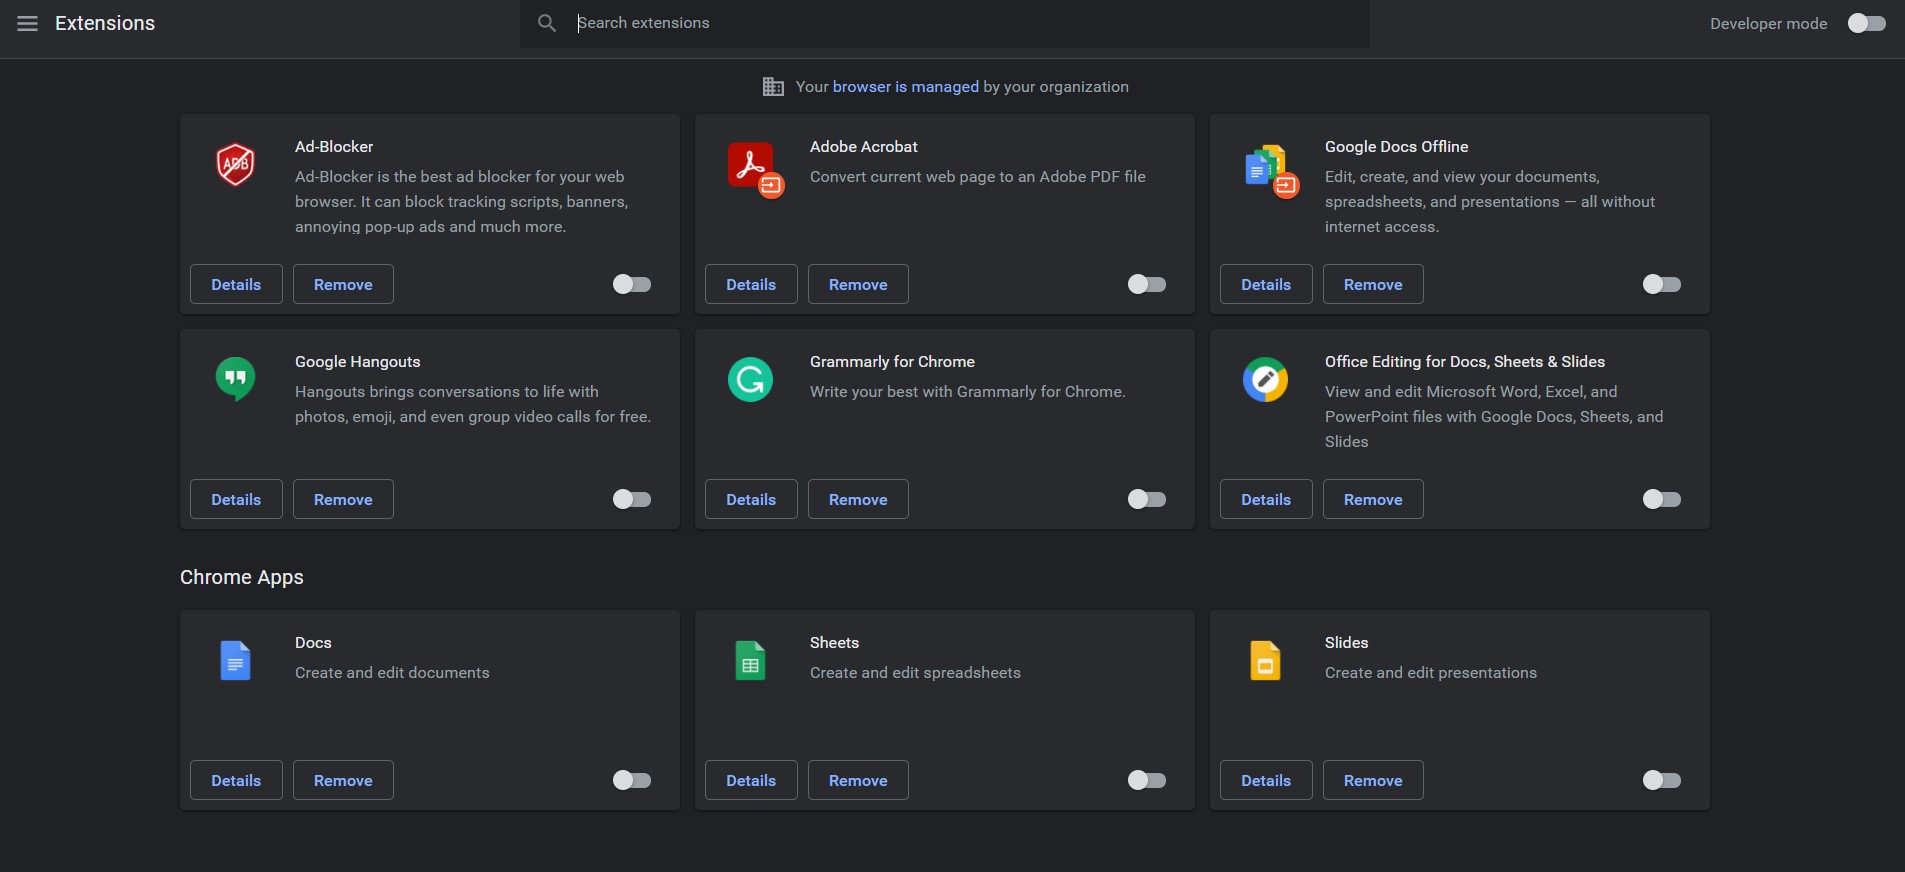Screen dimensions: 1905x872
Task: Click the Slides app icon
Action: click(1265, 661)
